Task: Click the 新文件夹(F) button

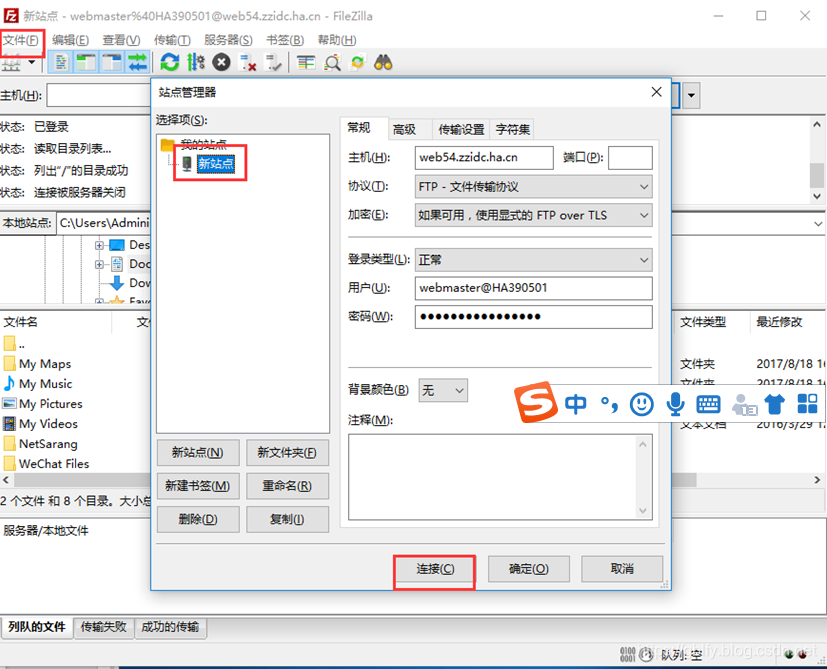Action: tap(287, 453)
